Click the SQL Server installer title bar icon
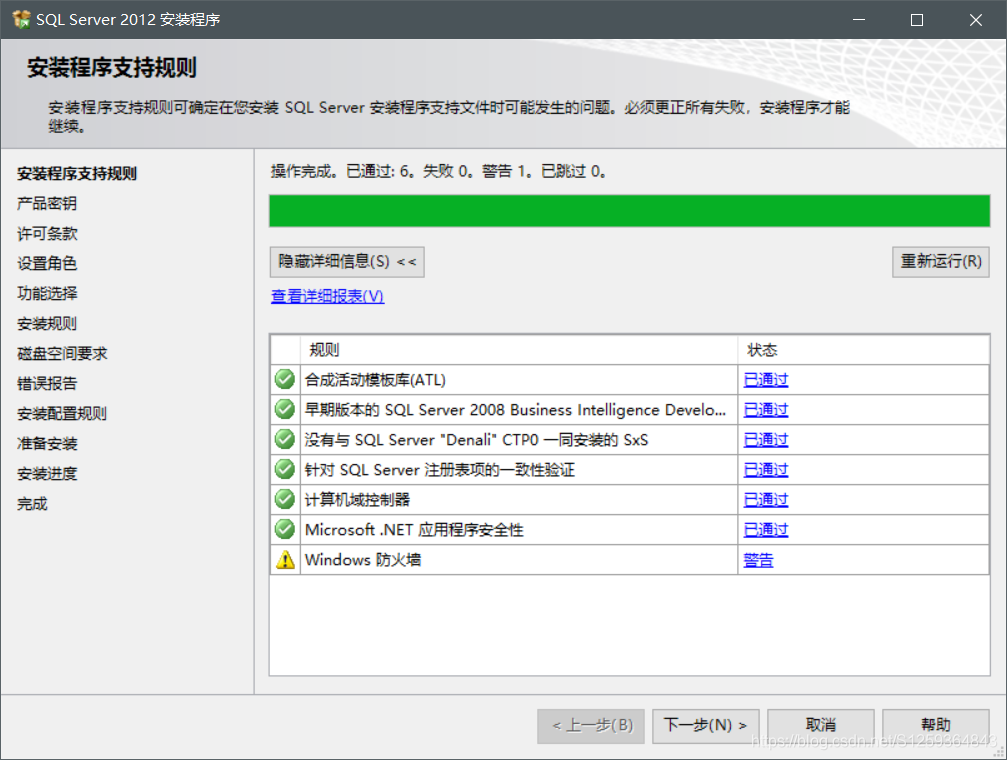 [21, 19]
